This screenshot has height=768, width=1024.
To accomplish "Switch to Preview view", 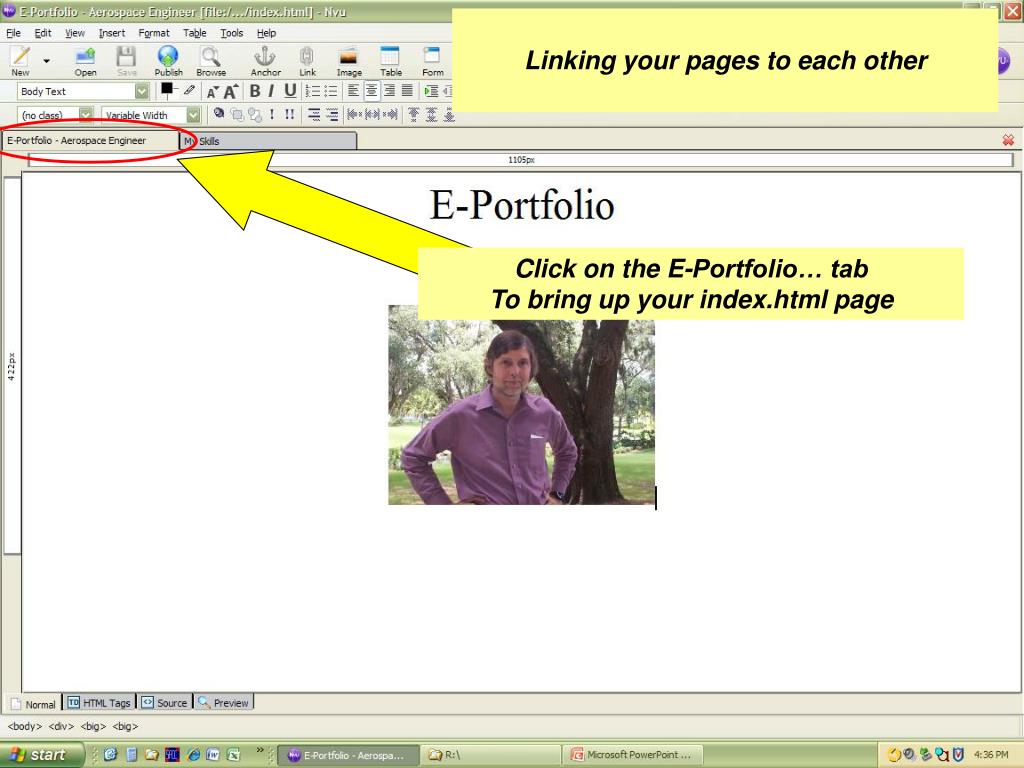I will 223,703.
